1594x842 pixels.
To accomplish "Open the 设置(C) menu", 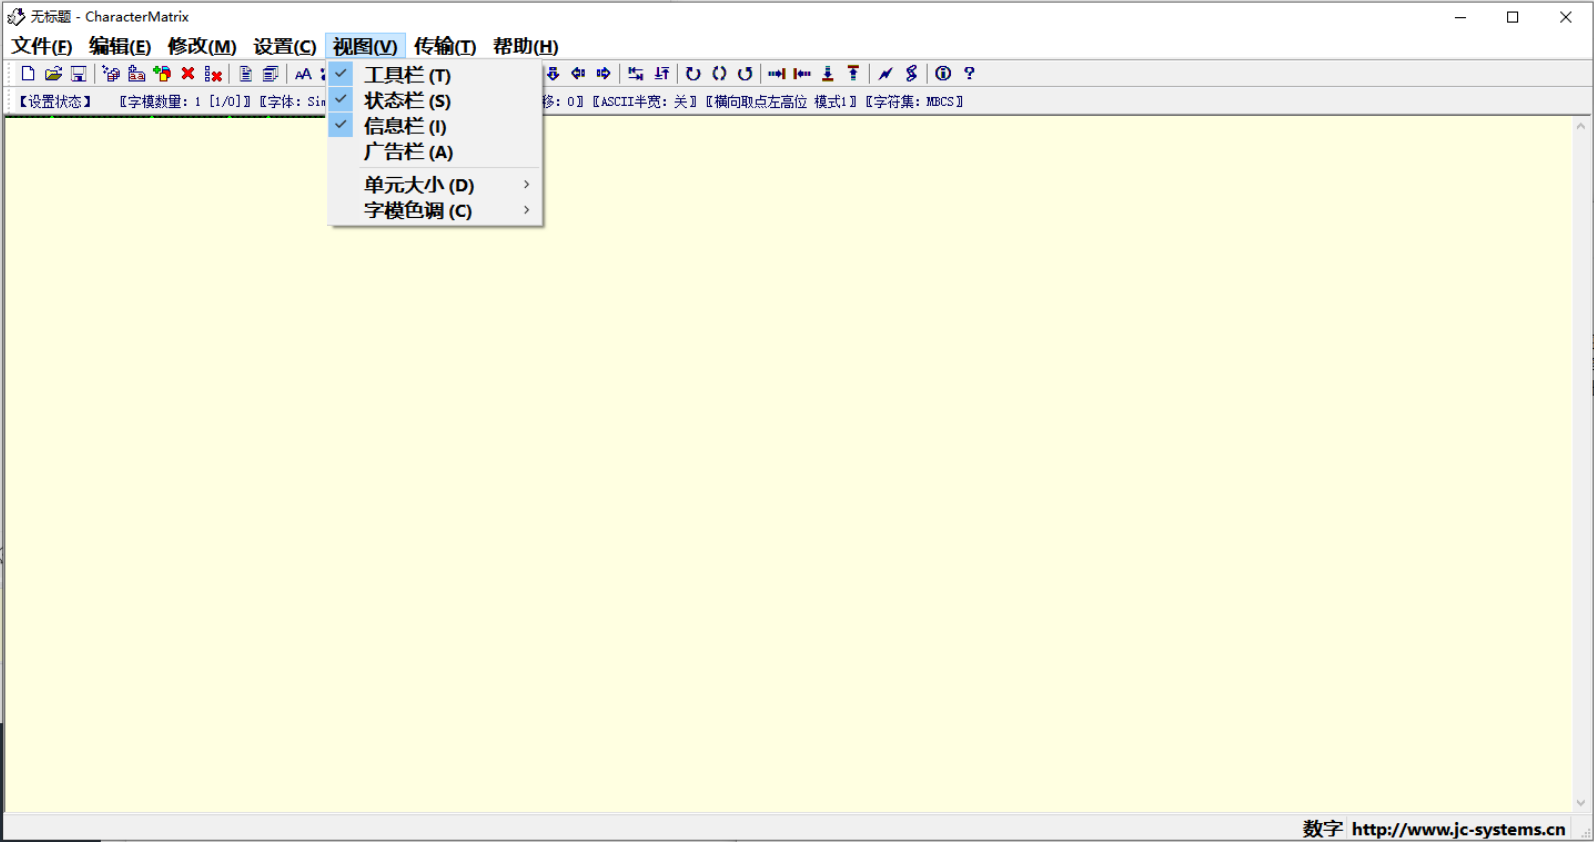I will [x=285, y=47].
